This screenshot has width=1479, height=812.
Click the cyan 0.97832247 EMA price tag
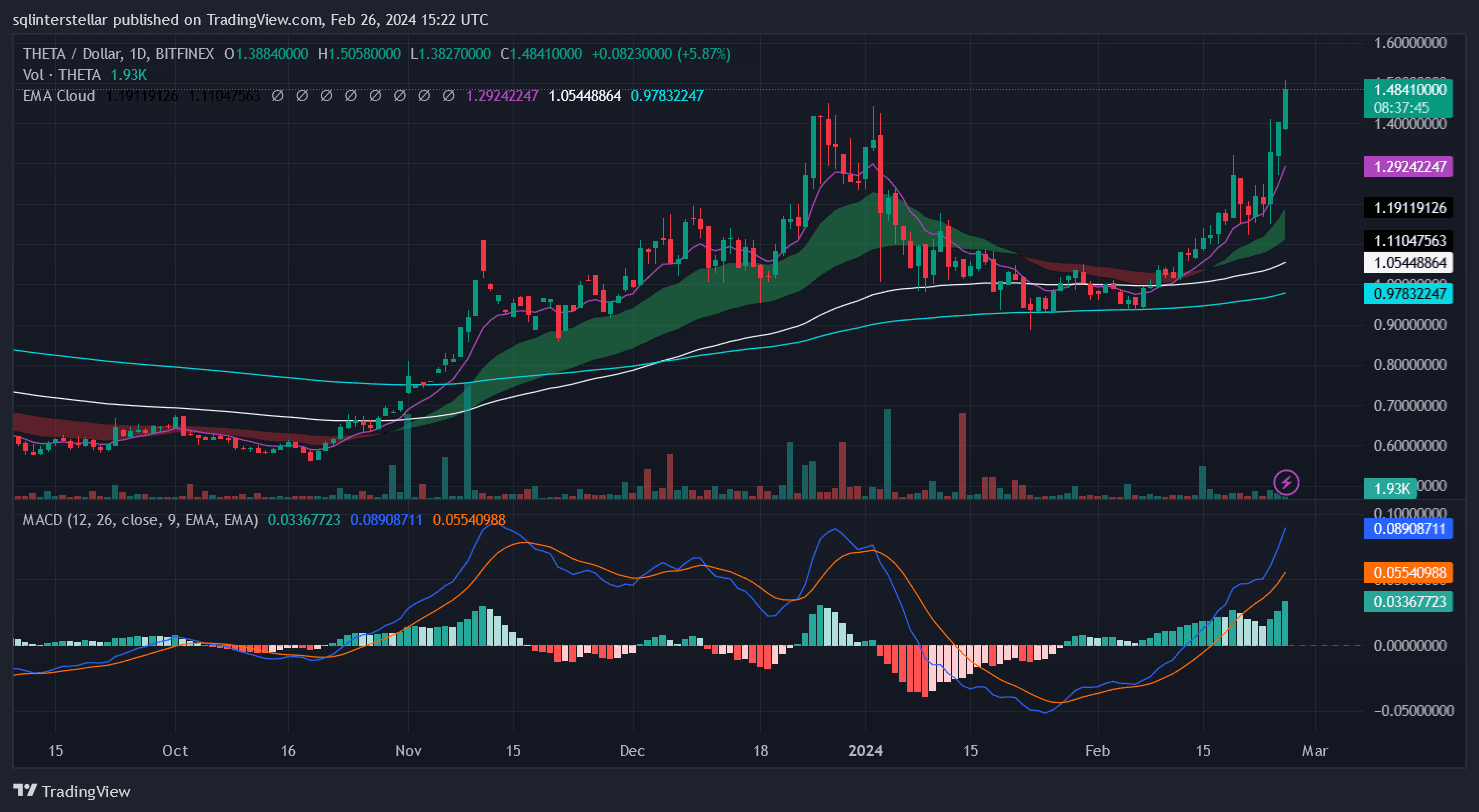point(1410,293)
